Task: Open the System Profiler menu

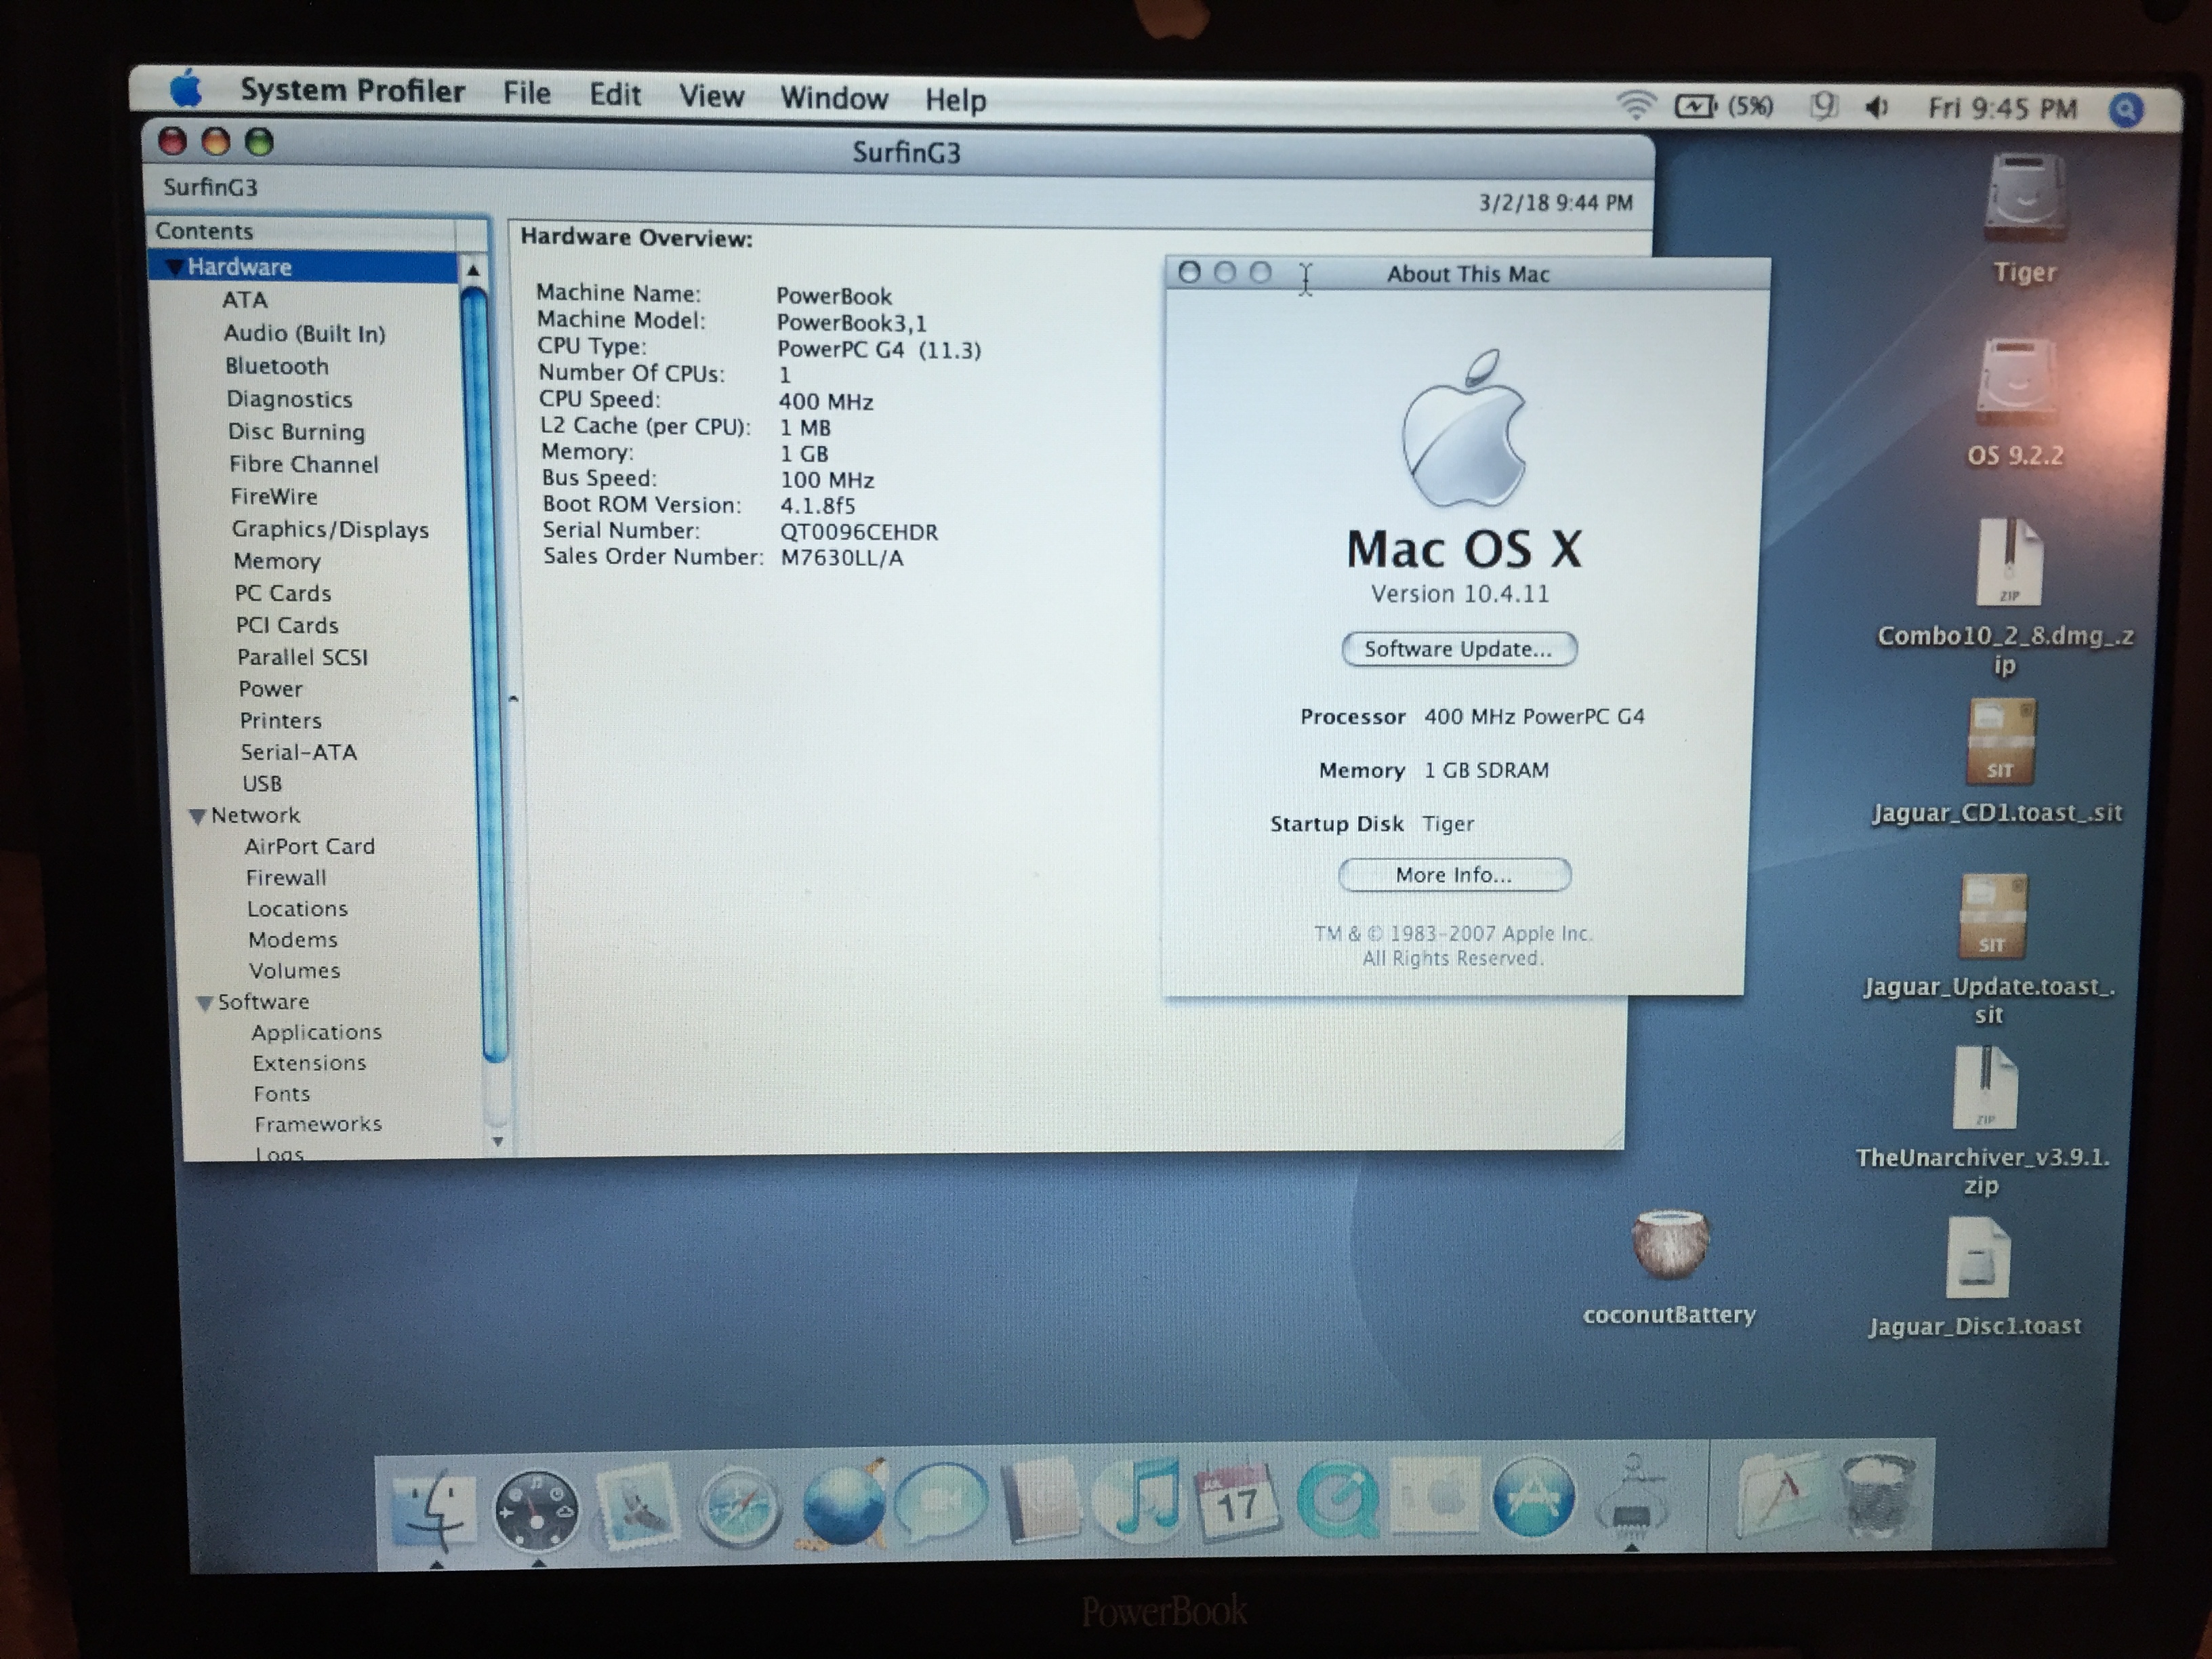Action: click(x=353, y=91)
